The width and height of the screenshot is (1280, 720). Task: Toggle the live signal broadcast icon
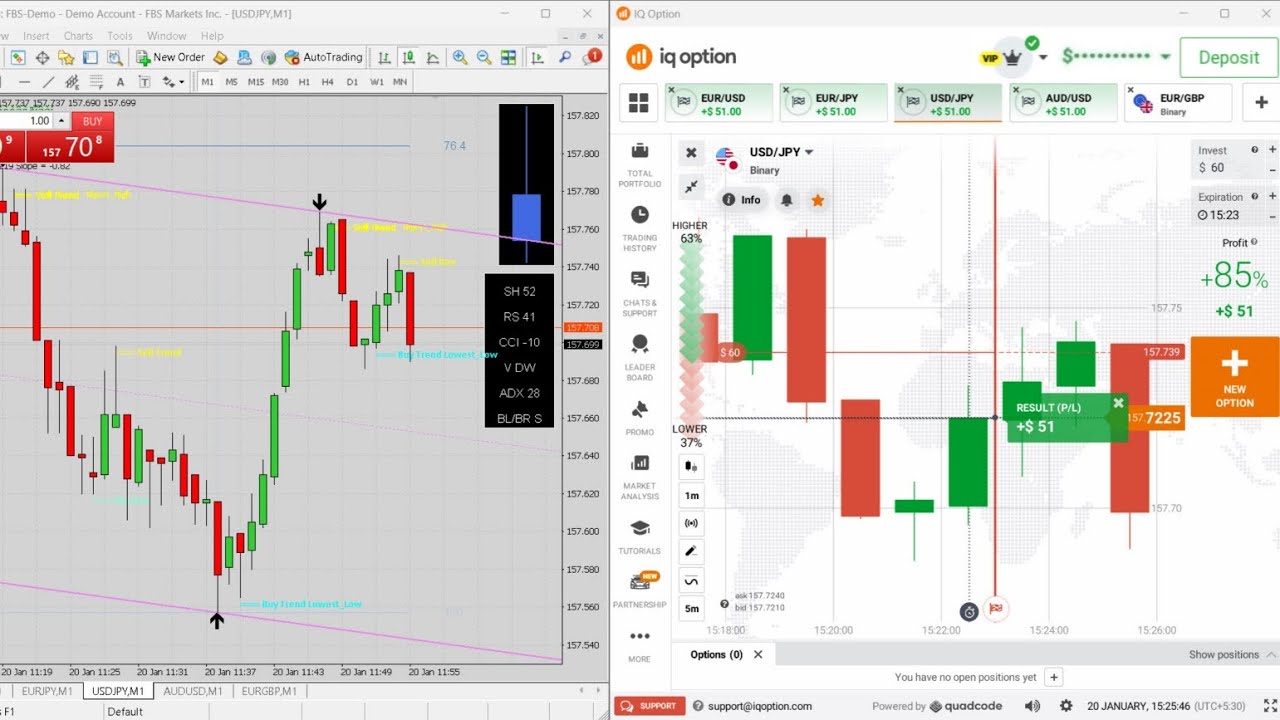coord(691,523)
